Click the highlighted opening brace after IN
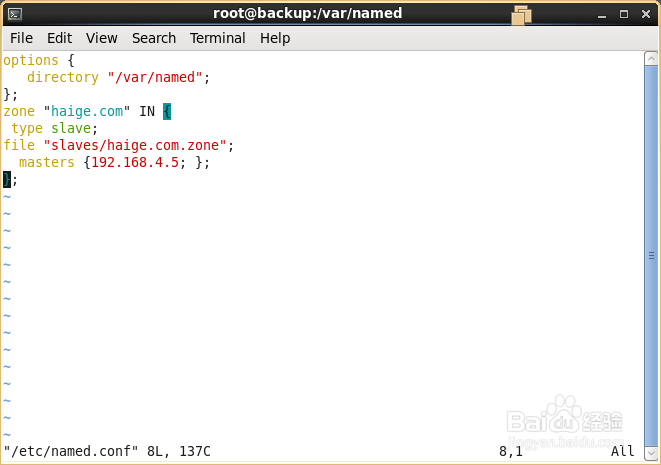Image resolution: width=661 pixels, height=465 pixels. [167, 111]
